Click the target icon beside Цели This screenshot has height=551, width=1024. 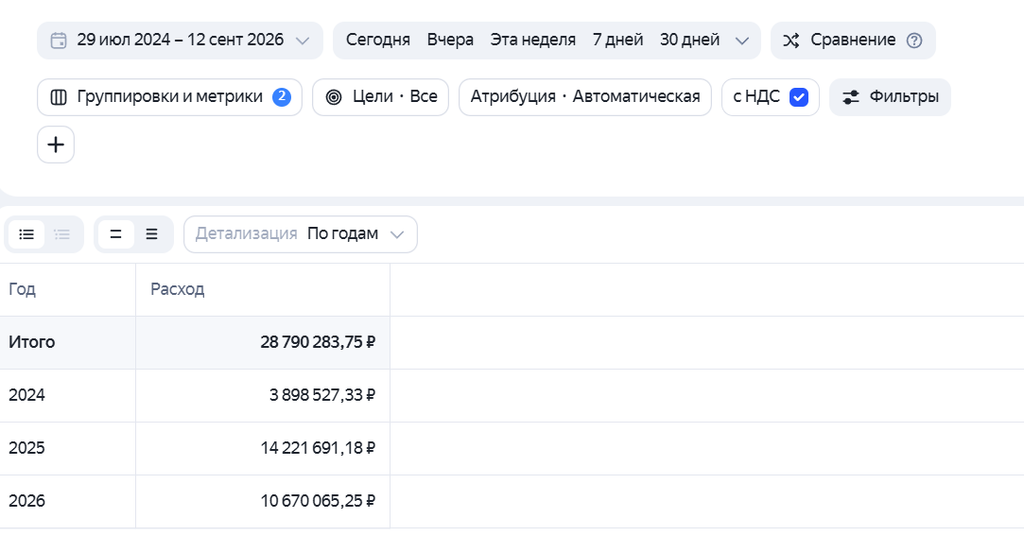(334, 97)
